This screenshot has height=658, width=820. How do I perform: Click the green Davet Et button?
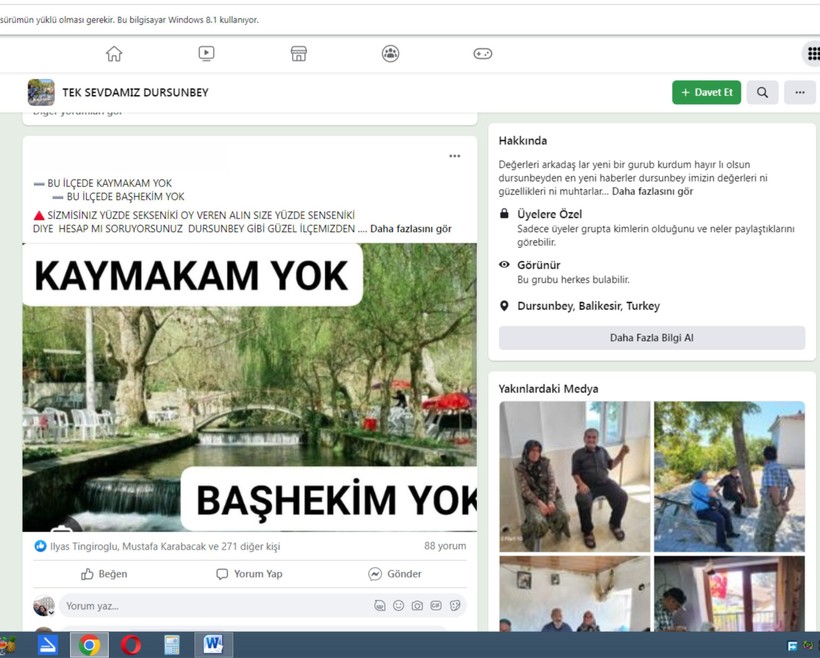[x=706, y=93]
